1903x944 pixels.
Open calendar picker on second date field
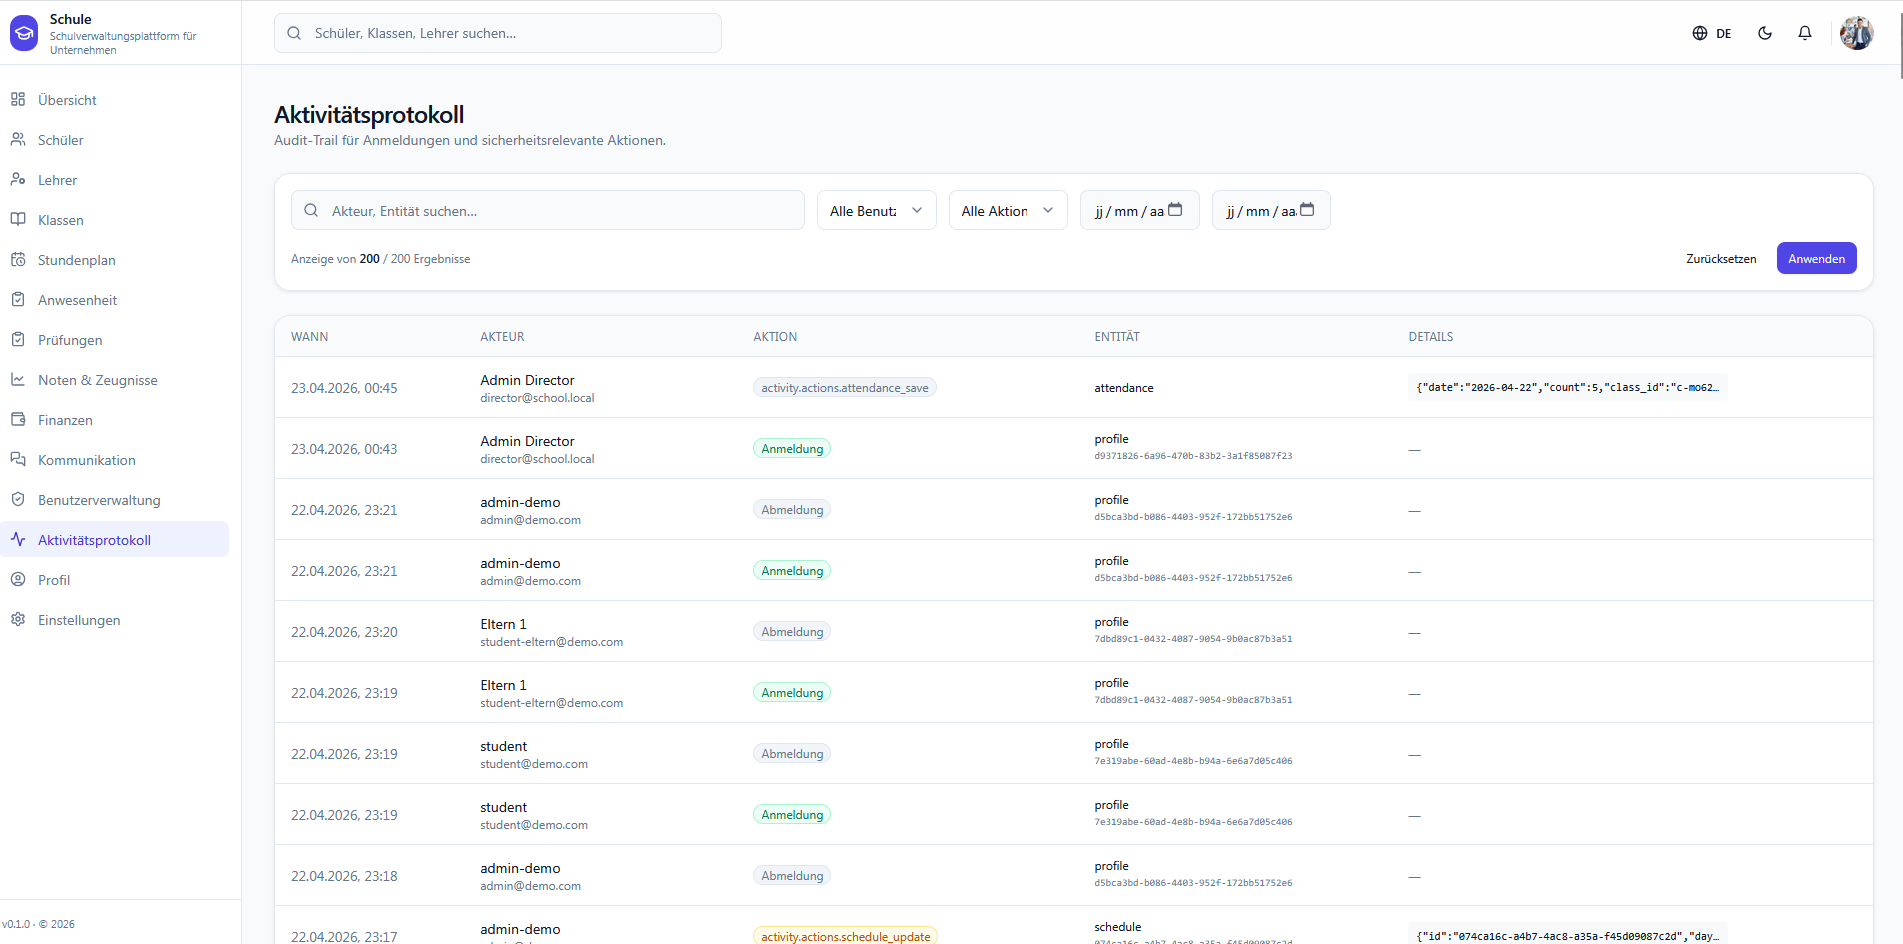pos(1307,210)
